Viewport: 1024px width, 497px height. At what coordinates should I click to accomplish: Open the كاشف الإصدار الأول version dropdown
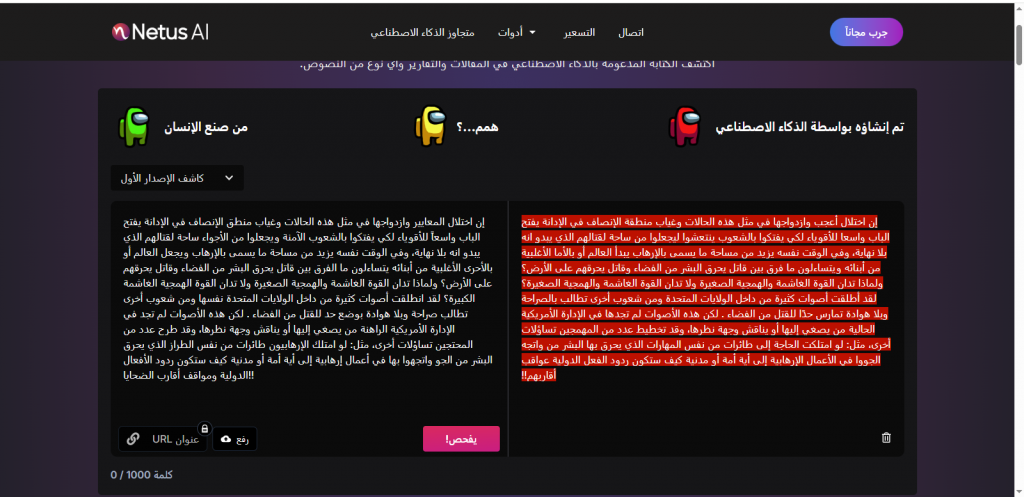(x=177, y=178)
